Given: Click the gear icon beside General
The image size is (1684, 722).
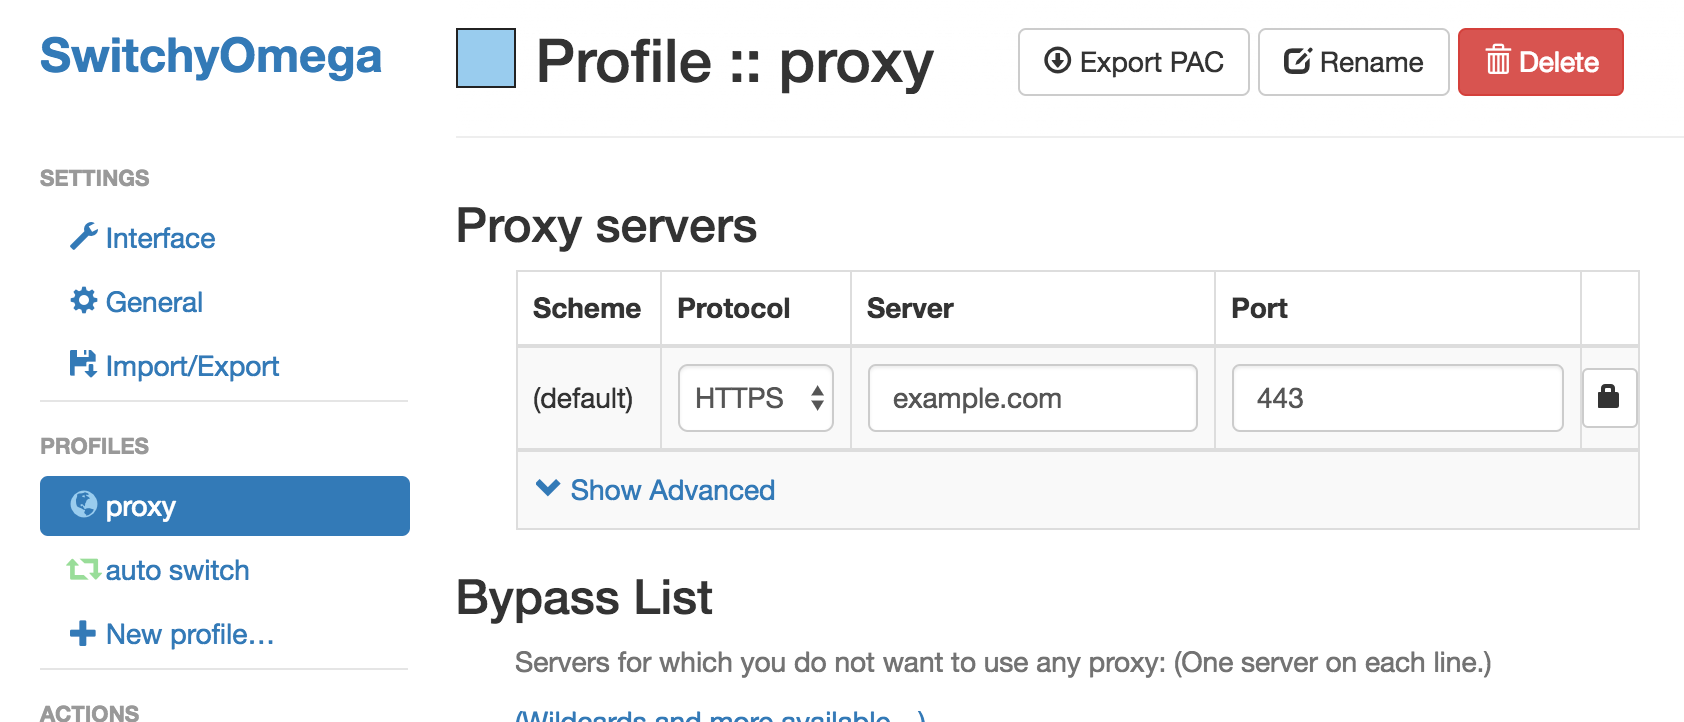Looking at the screenshot, I should (84, 301).
